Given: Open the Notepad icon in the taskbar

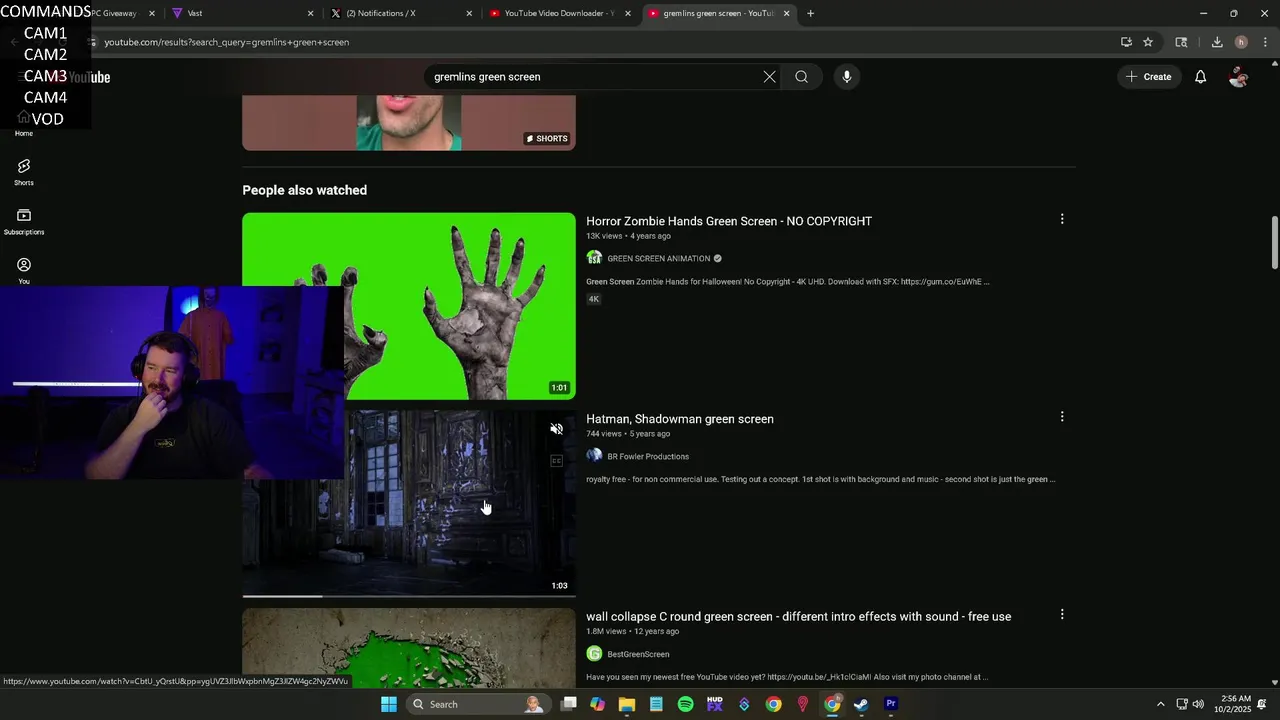Looking at the screenshot, I should pyautogui.click(x=656, y=704).
